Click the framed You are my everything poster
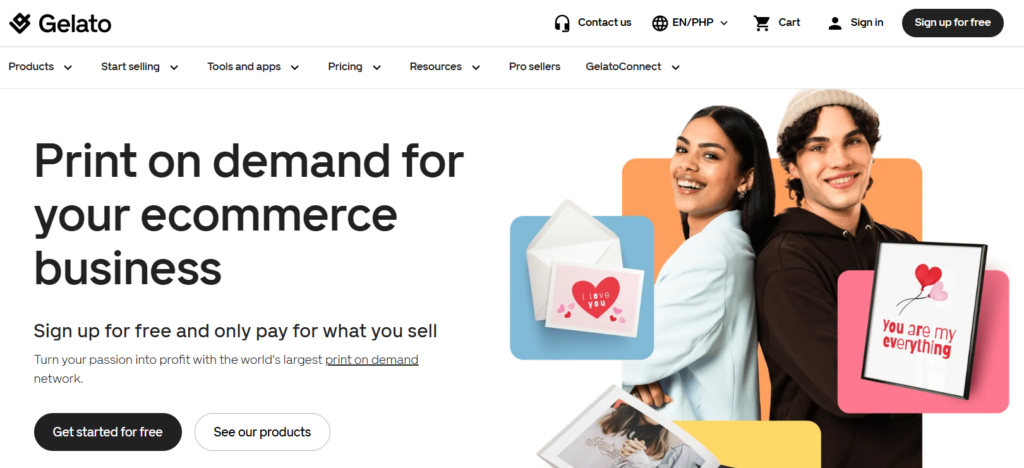The height and width of the screenshot is (468, 1024). pyautogui.click(x=925, y=319)
